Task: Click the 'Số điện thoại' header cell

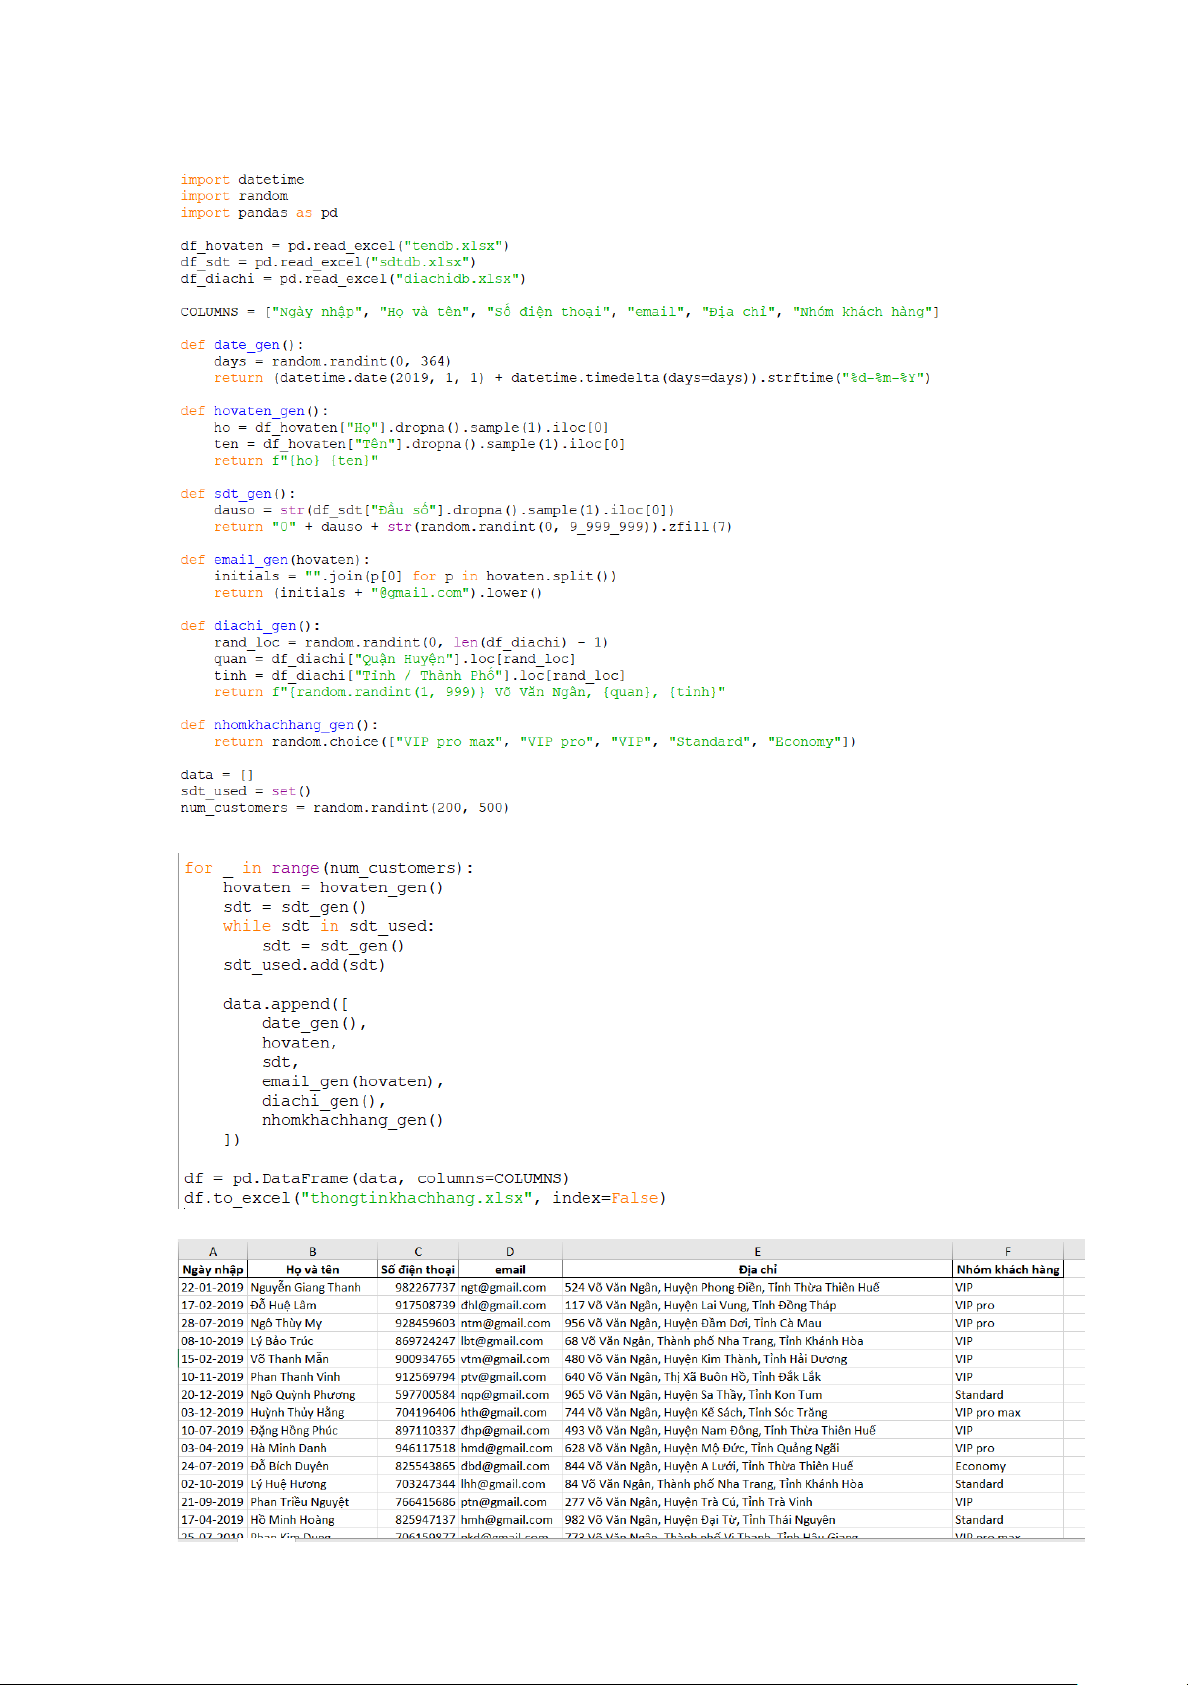Action: 417,1269
